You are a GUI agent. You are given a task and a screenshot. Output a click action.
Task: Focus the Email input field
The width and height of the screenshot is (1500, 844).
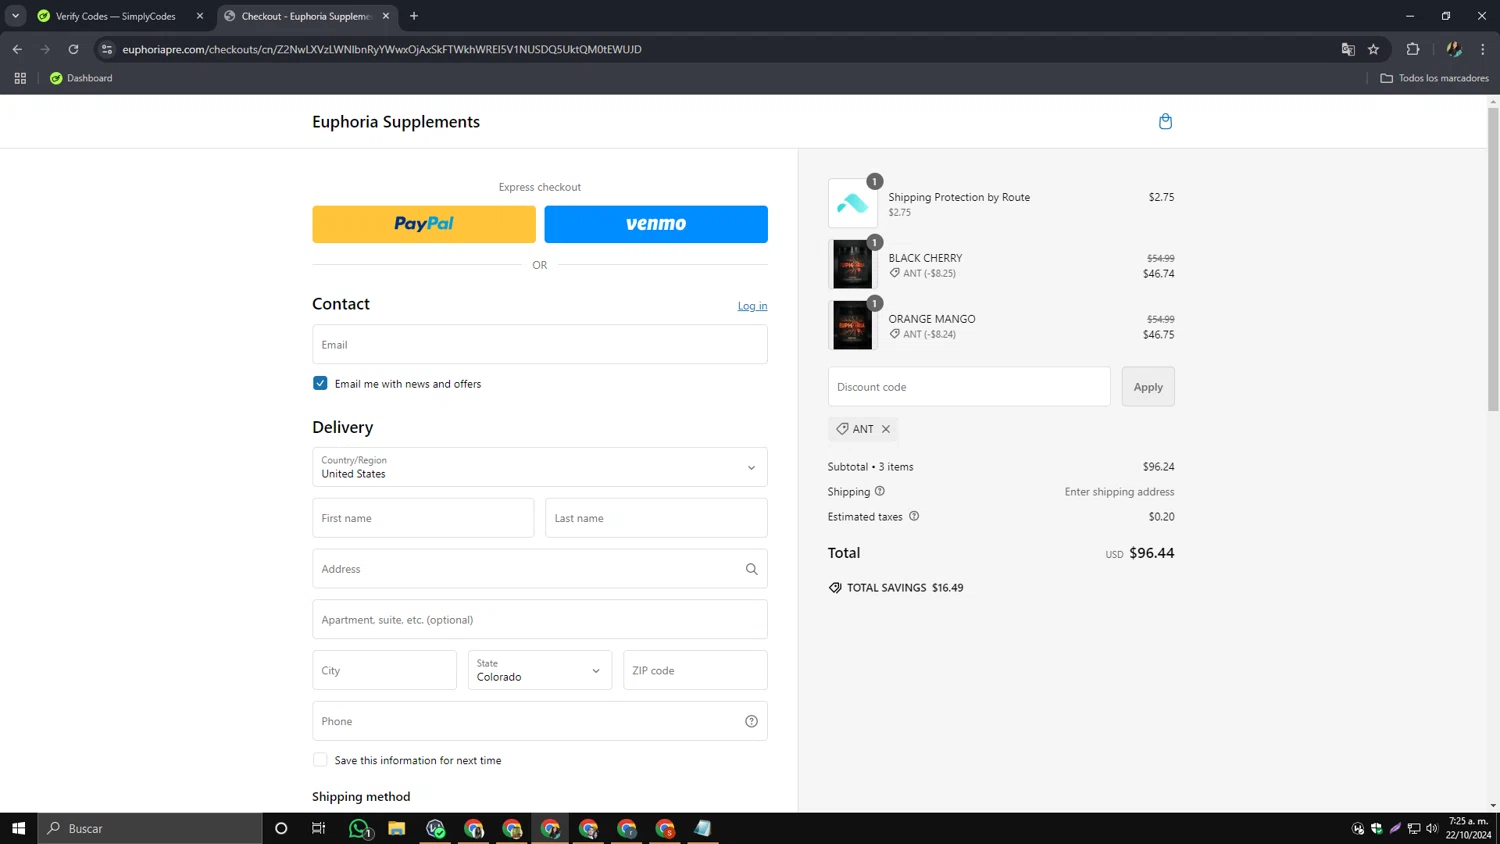click(540, 344)
